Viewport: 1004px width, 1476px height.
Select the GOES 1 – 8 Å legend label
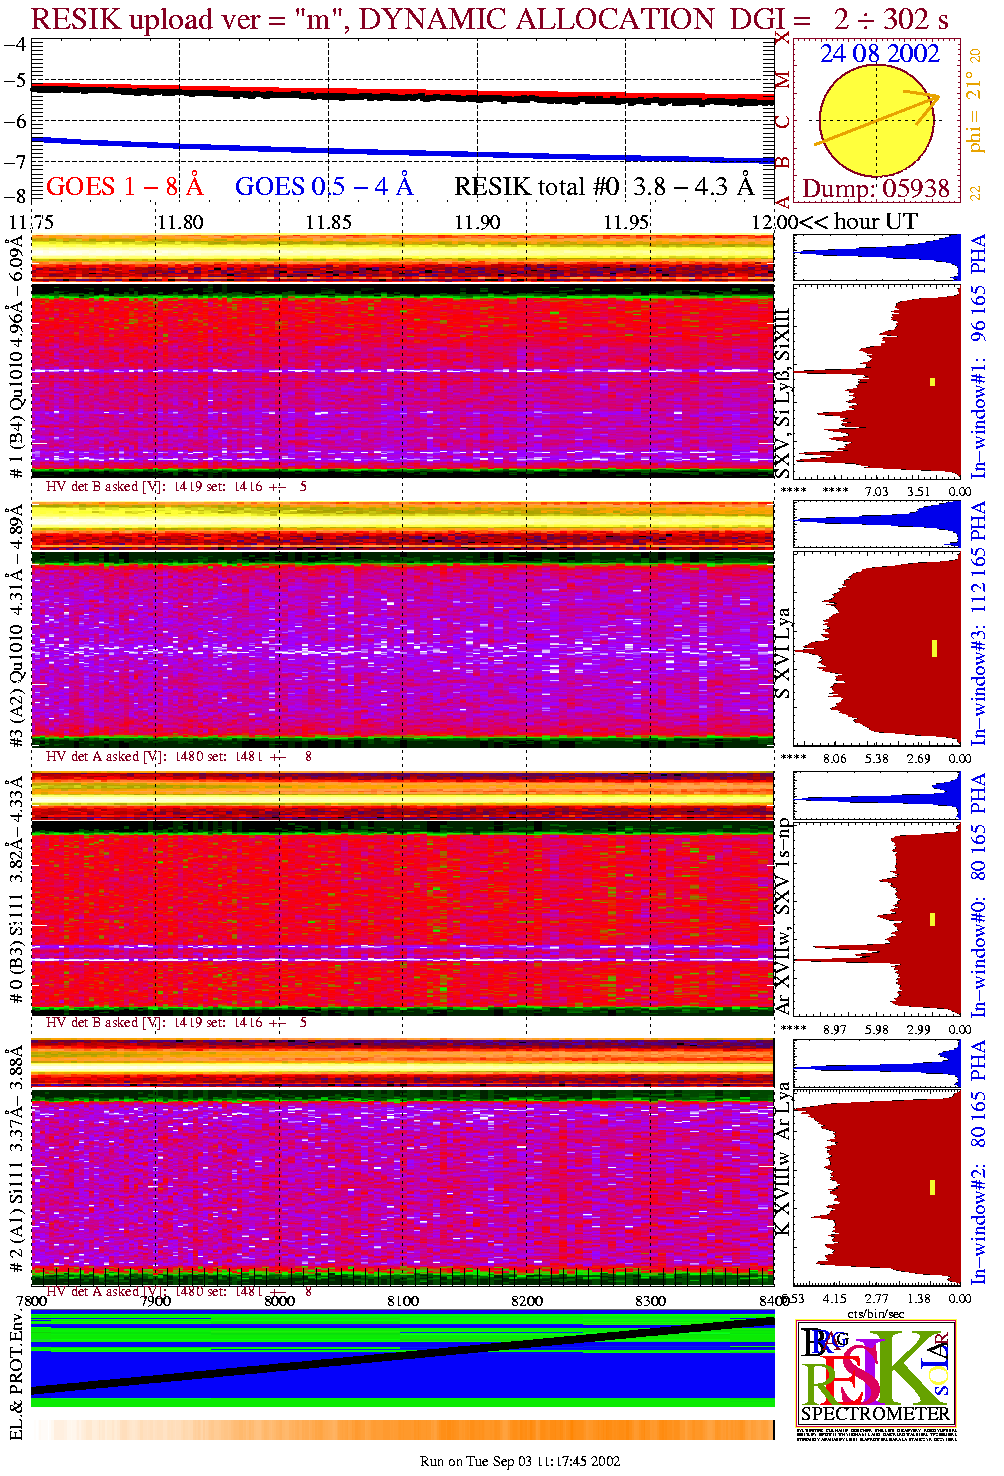[124, 187]
